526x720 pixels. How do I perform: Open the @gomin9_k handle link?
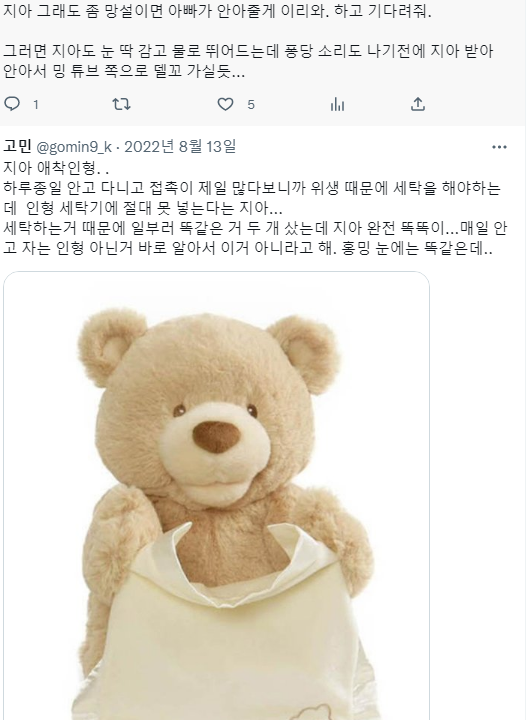click(x=73, y=147)
